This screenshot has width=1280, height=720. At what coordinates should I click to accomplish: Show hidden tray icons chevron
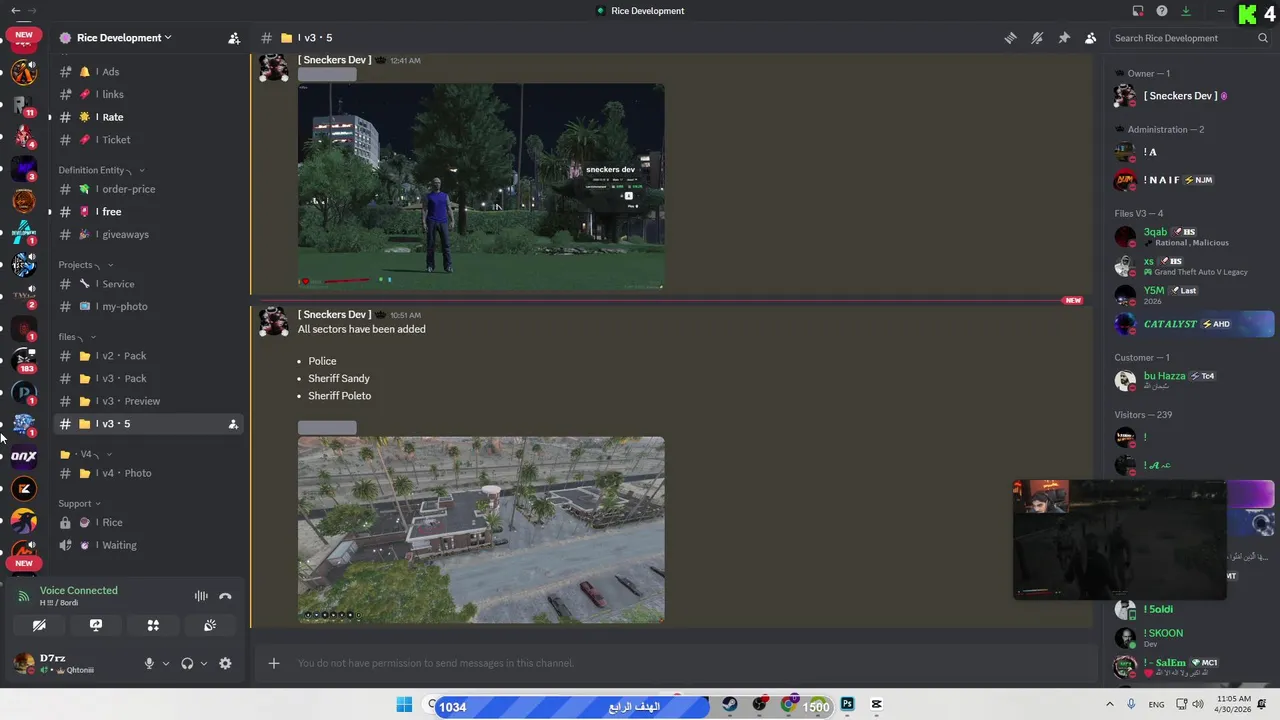click(x=1109, y=705)
